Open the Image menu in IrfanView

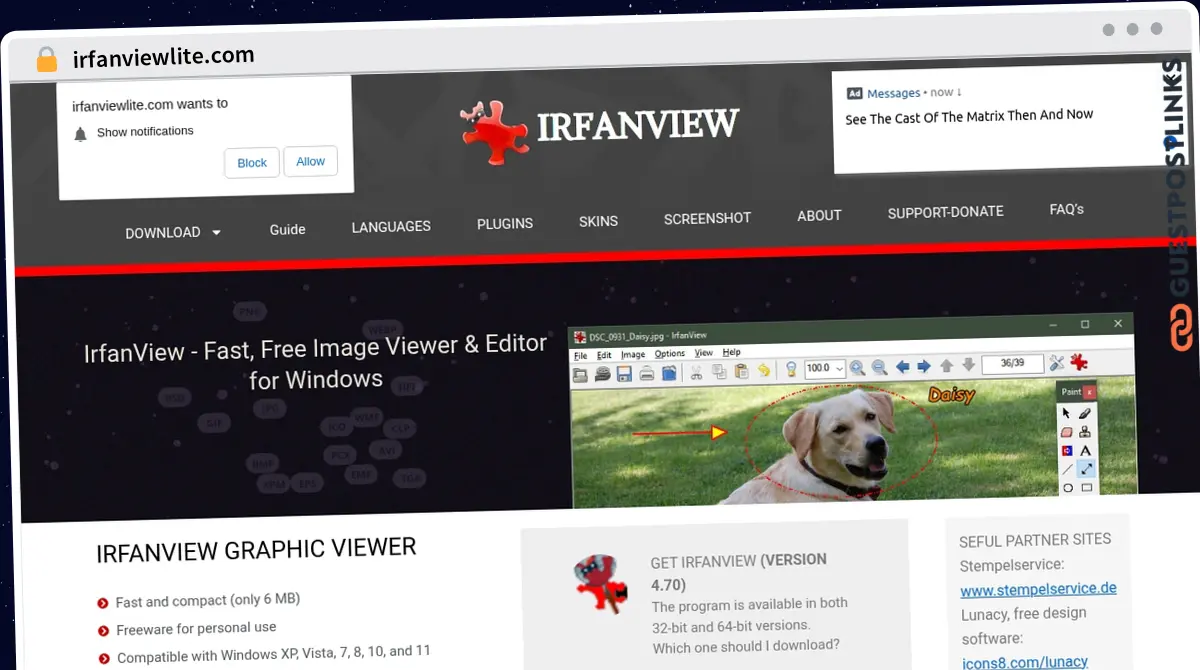pyautogui.click(x=634, y=353)
